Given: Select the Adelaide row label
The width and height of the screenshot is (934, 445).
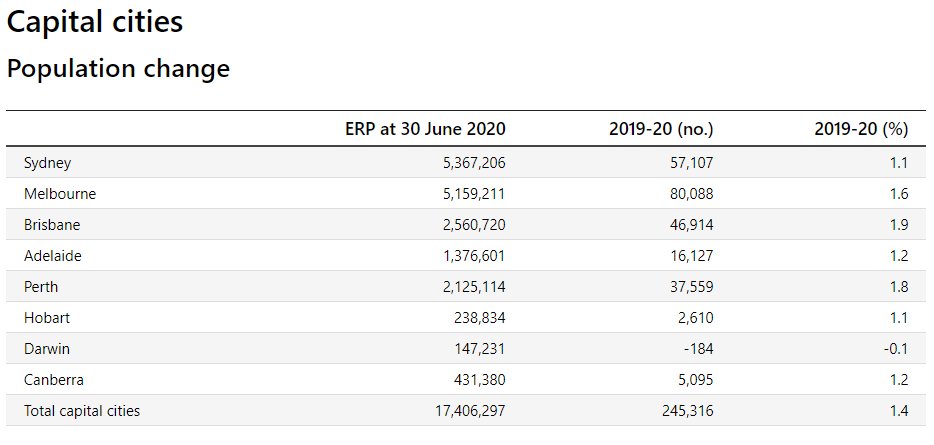Looking at the screenshot, I should click(53, 256).
